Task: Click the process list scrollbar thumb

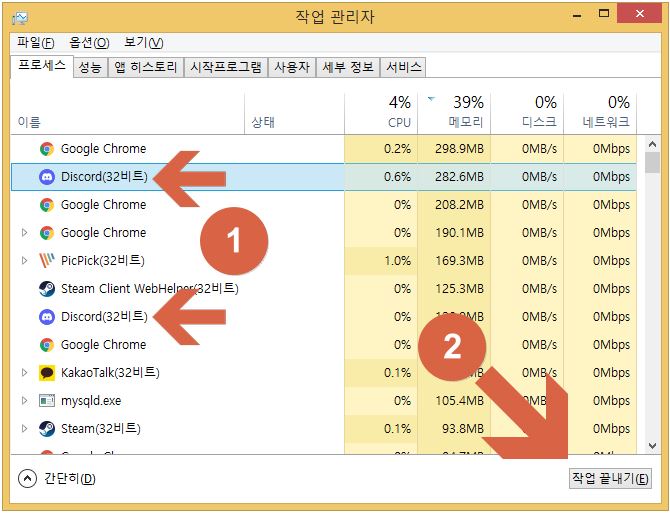Action: point(652,163)
